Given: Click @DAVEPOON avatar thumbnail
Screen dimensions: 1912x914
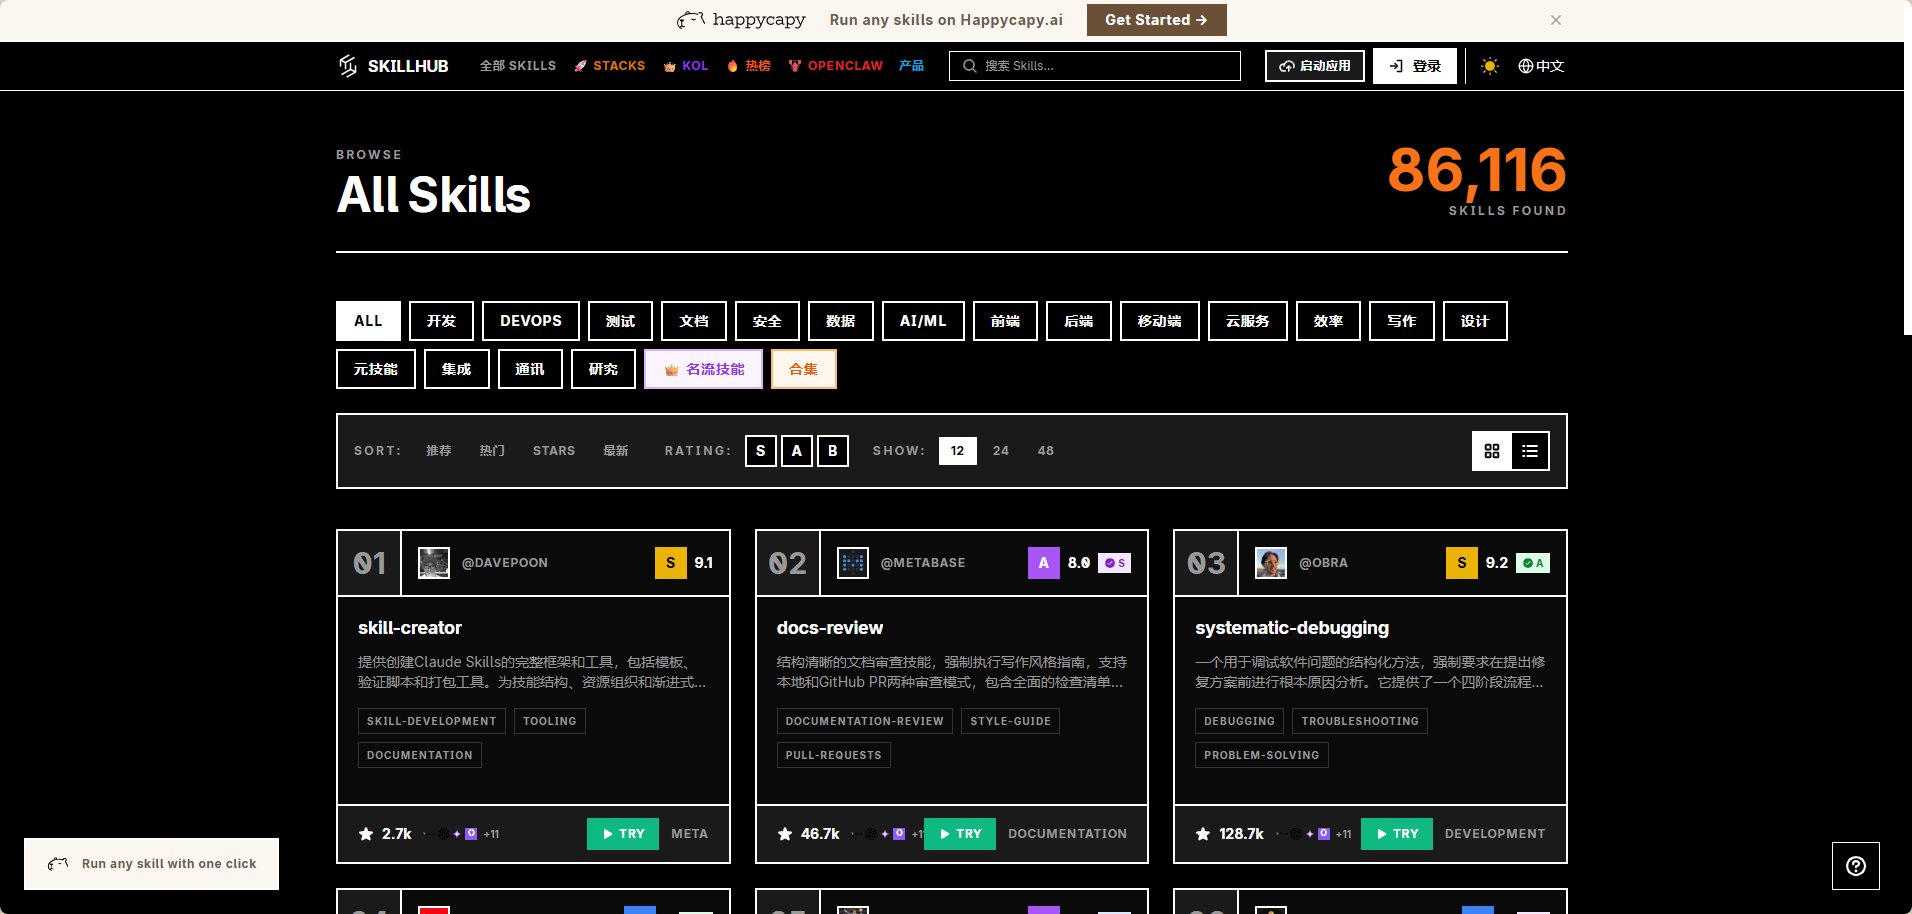Looking at the screenshot, I should point(434,563).
